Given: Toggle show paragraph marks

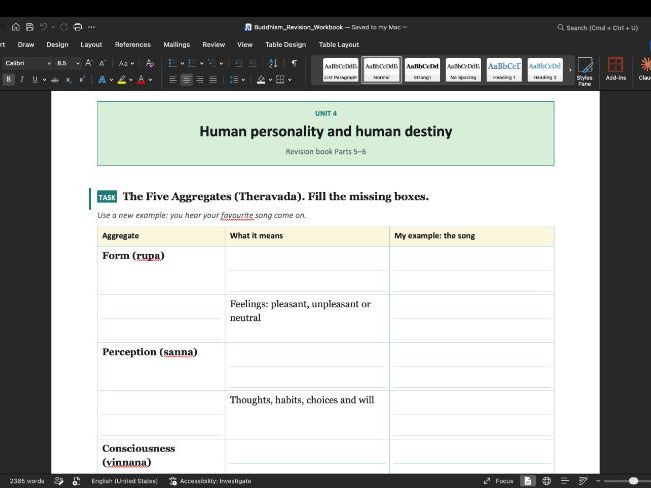Looking at the screenshot, I should tap(294, 63).
